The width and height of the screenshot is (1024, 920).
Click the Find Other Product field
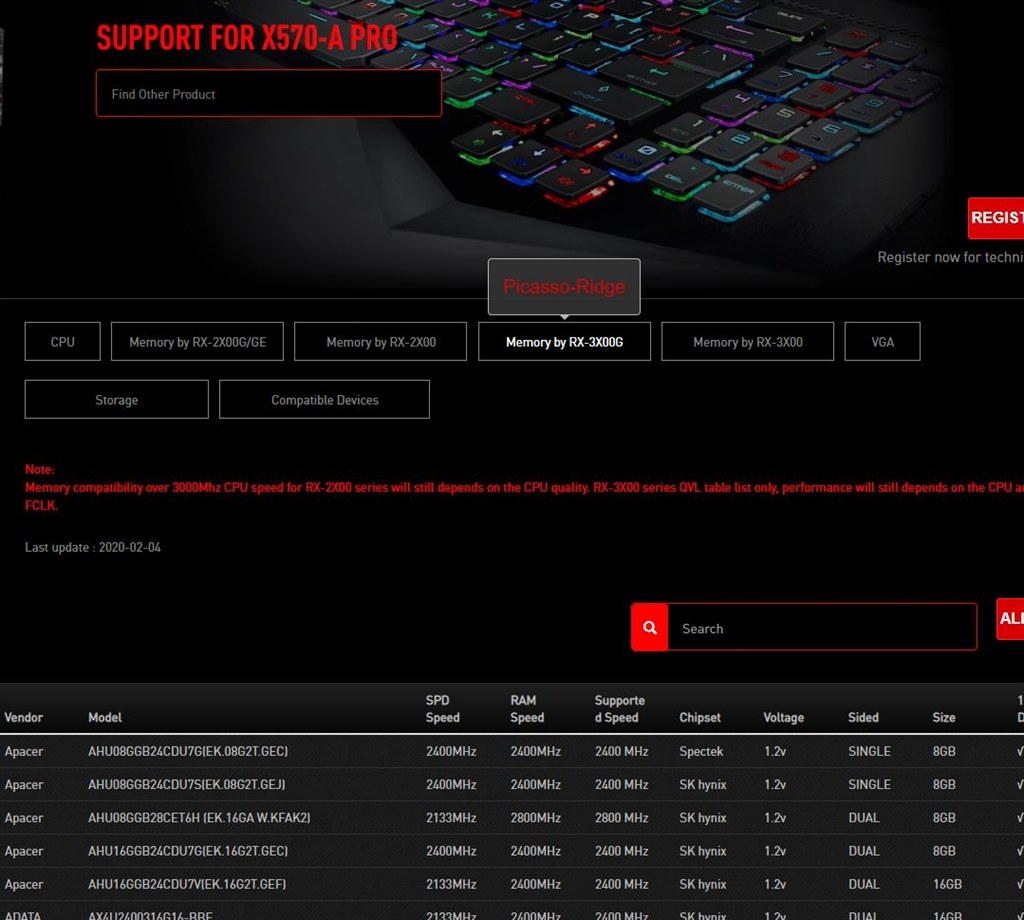point(268,92)
